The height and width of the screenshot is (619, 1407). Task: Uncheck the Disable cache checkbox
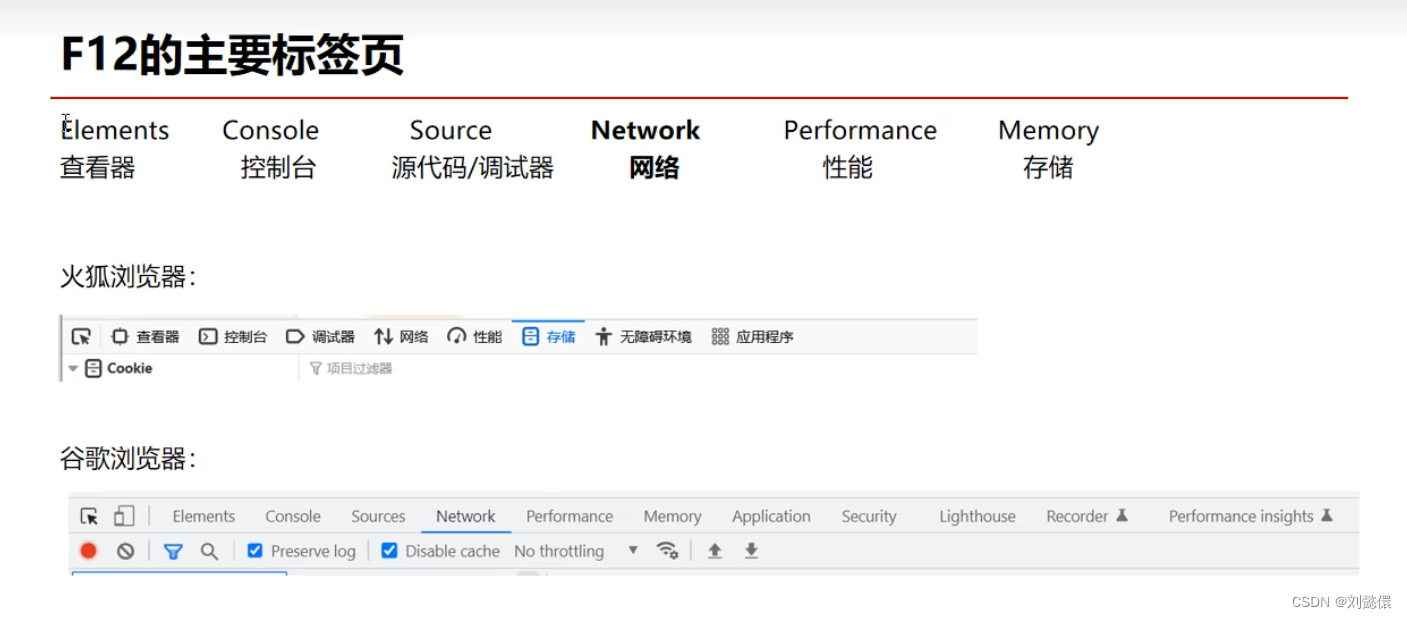(389, 551)
